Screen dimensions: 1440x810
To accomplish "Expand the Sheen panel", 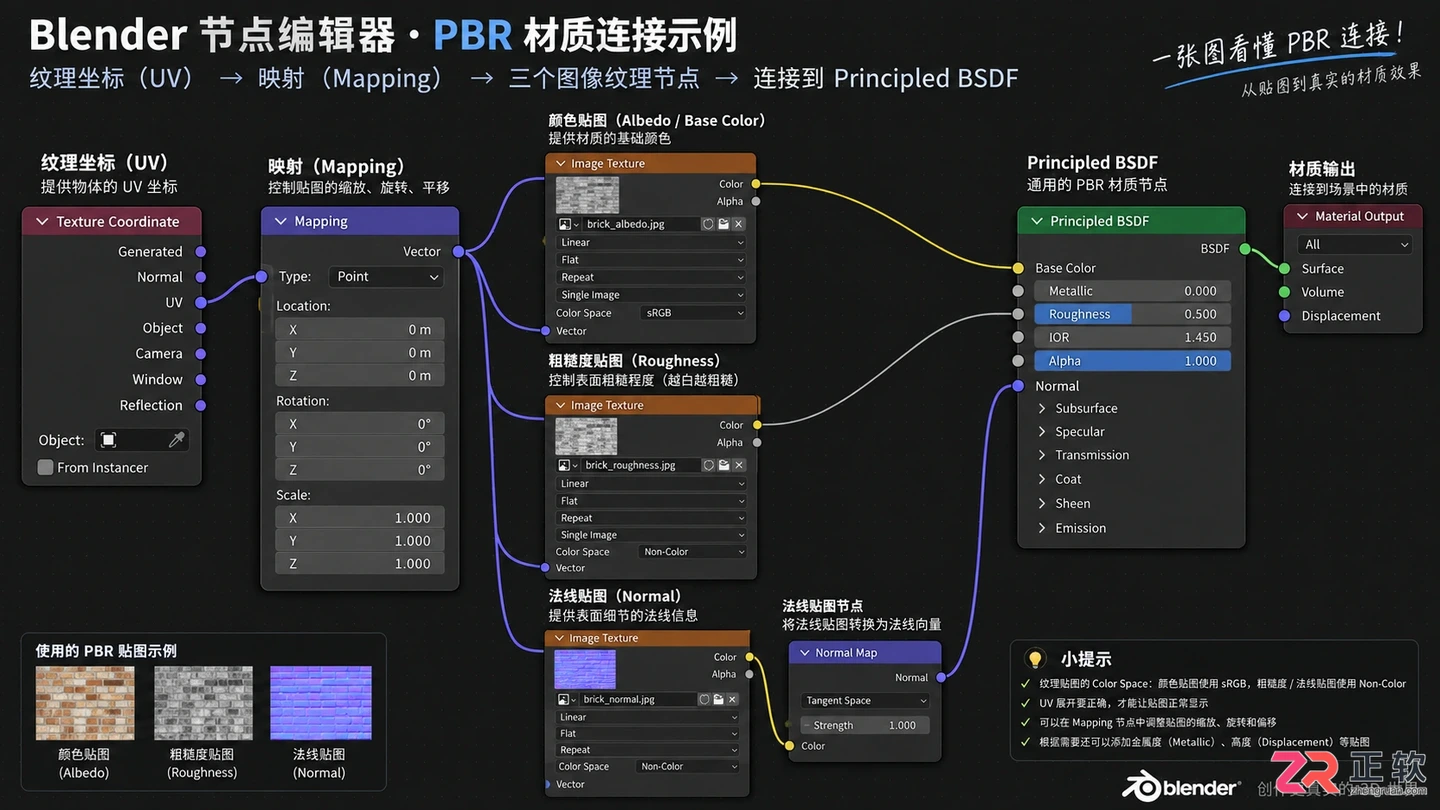I will (1042, 503).
